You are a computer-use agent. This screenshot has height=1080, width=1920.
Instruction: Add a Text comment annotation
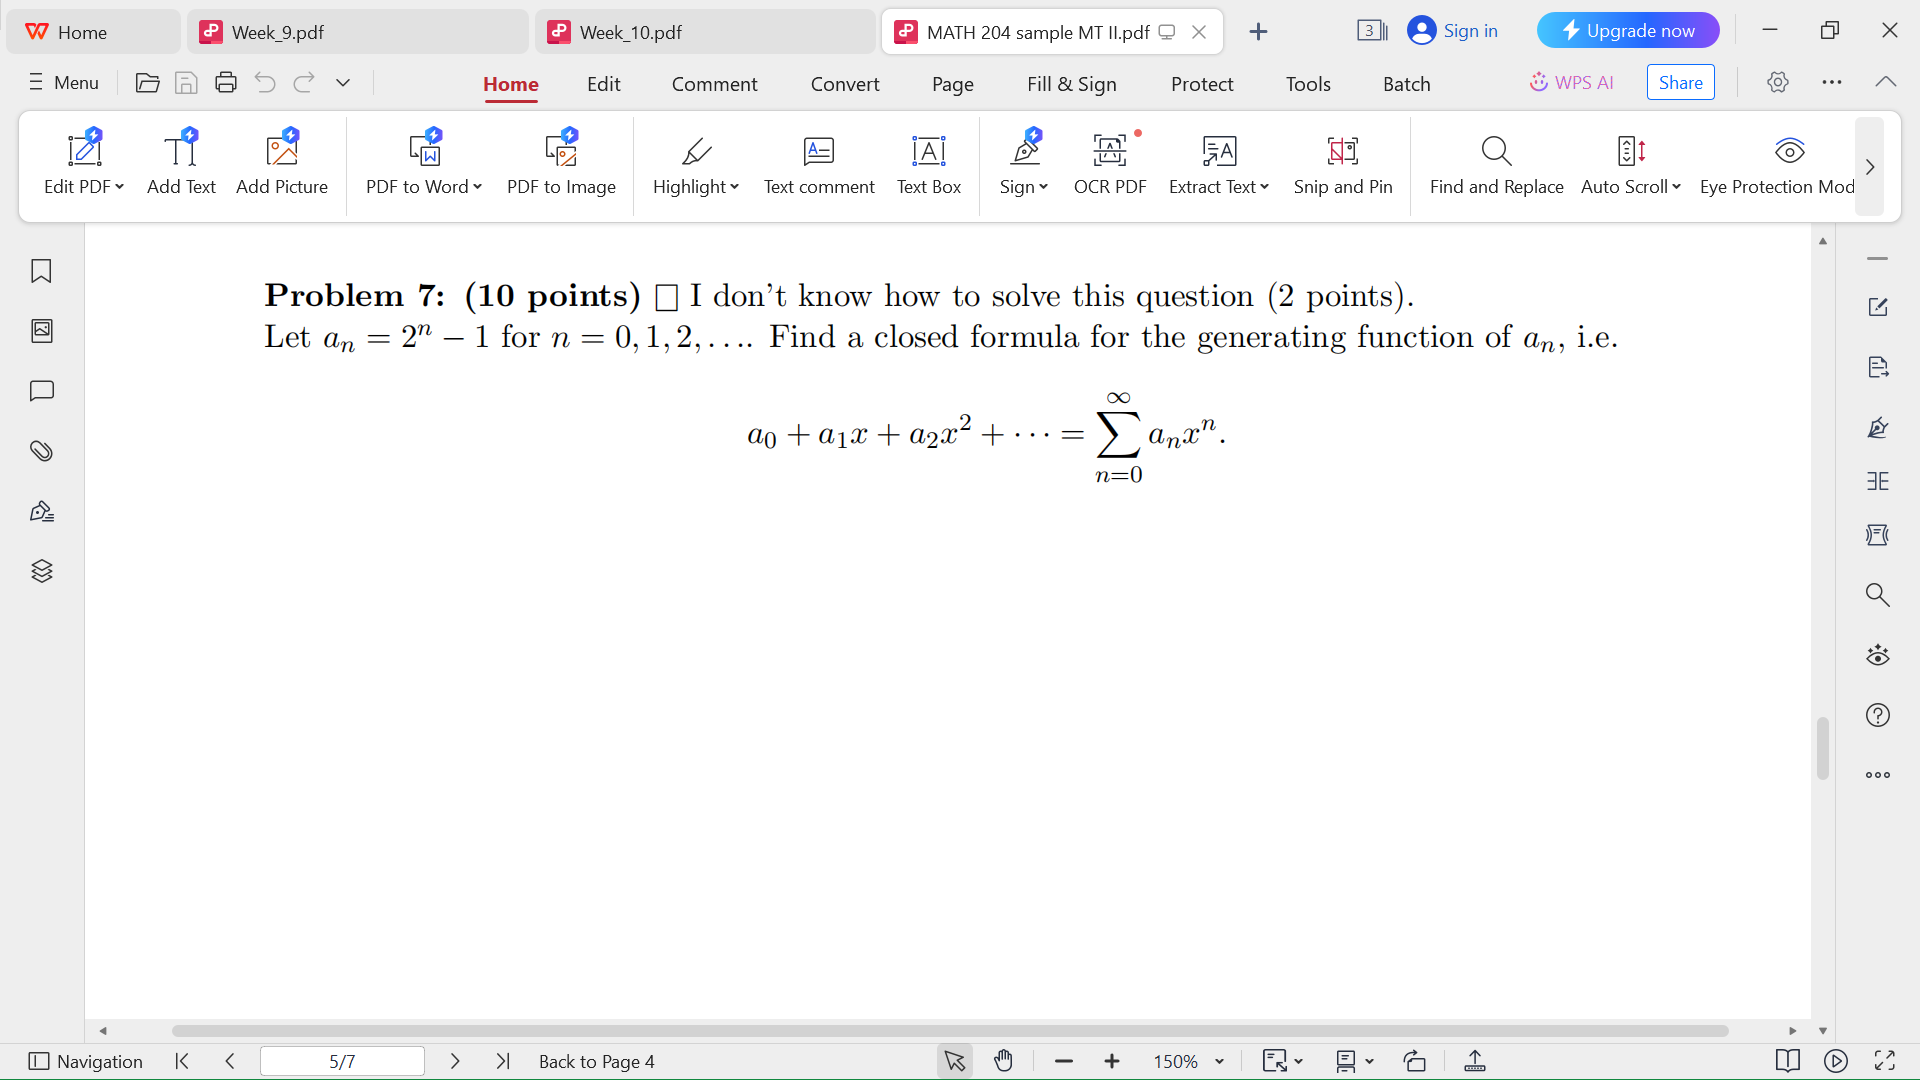(818, 163)
